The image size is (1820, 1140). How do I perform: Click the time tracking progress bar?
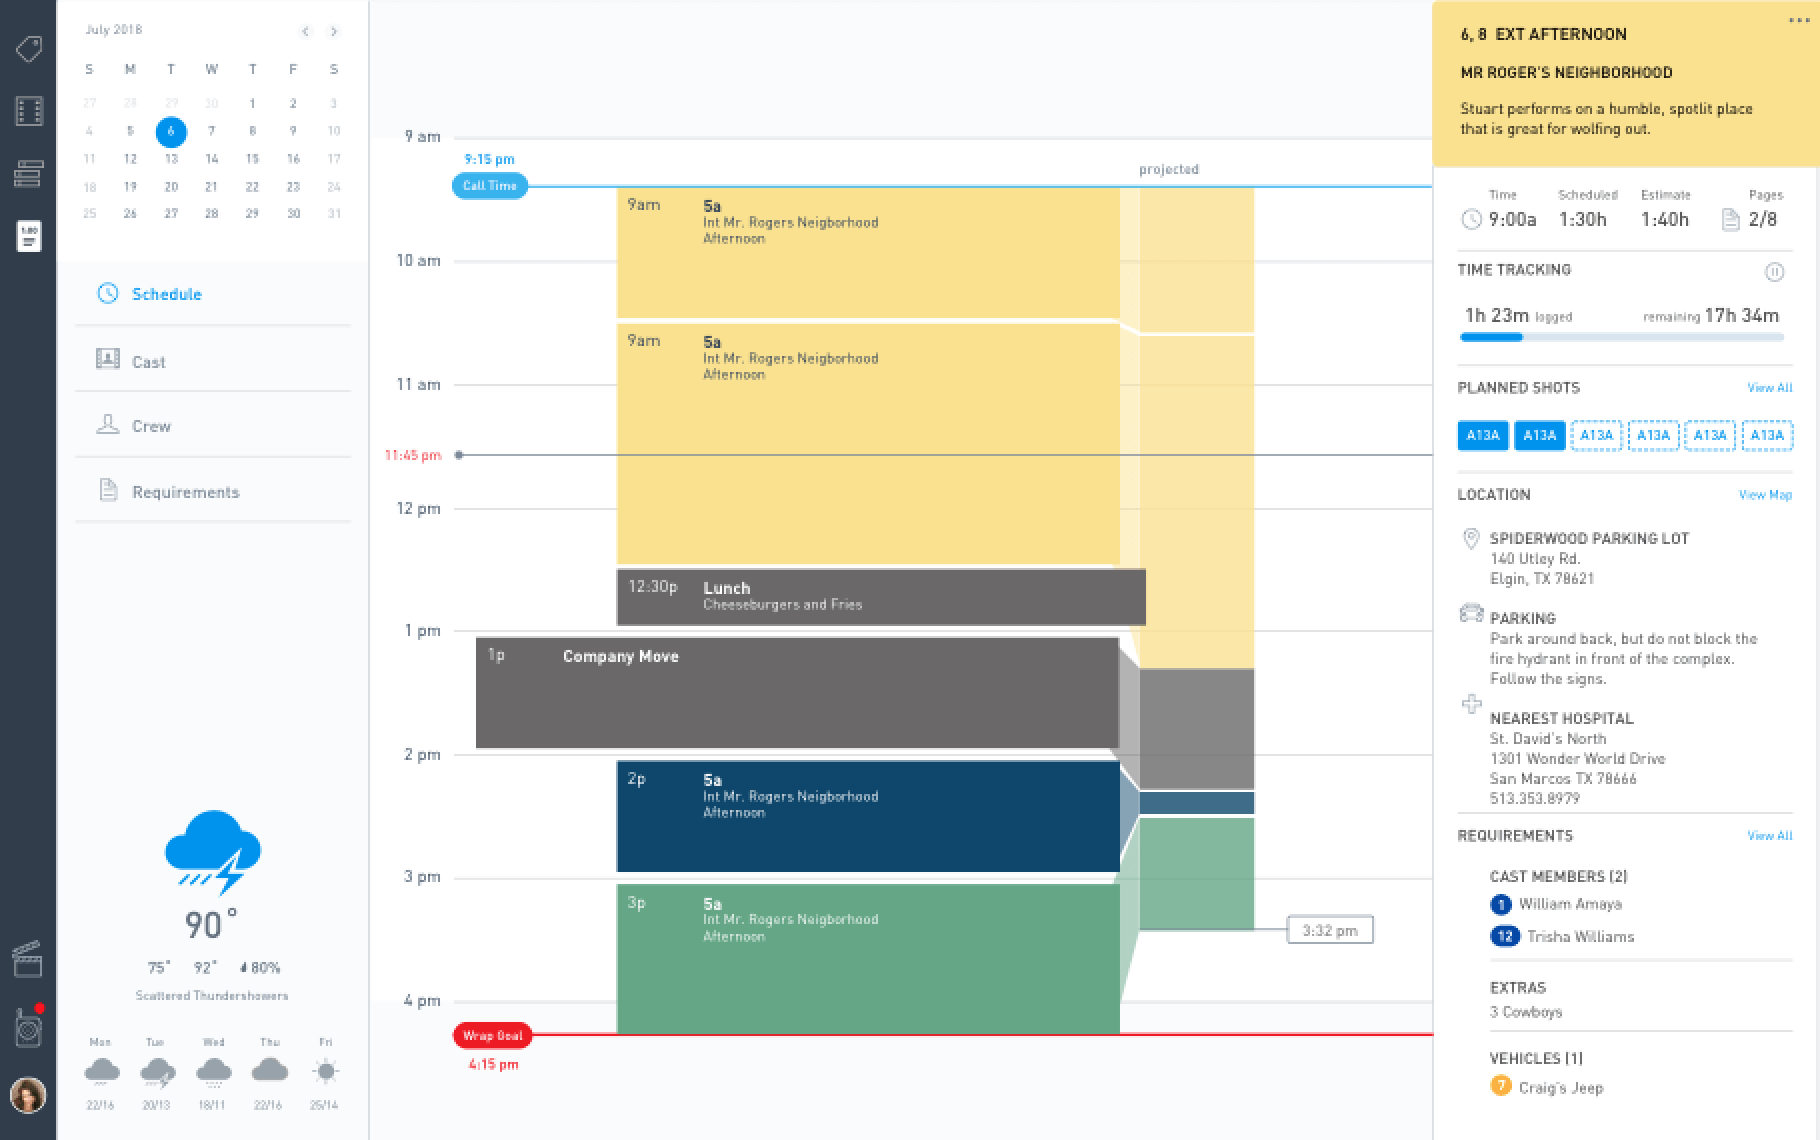pos(1621,338)
